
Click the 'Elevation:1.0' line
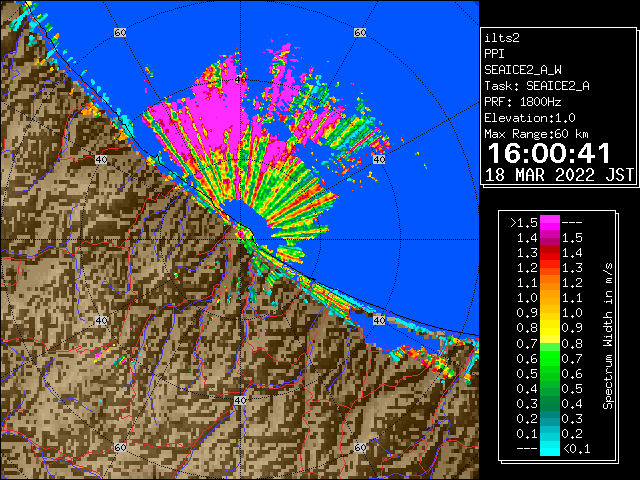pos(530,118)
